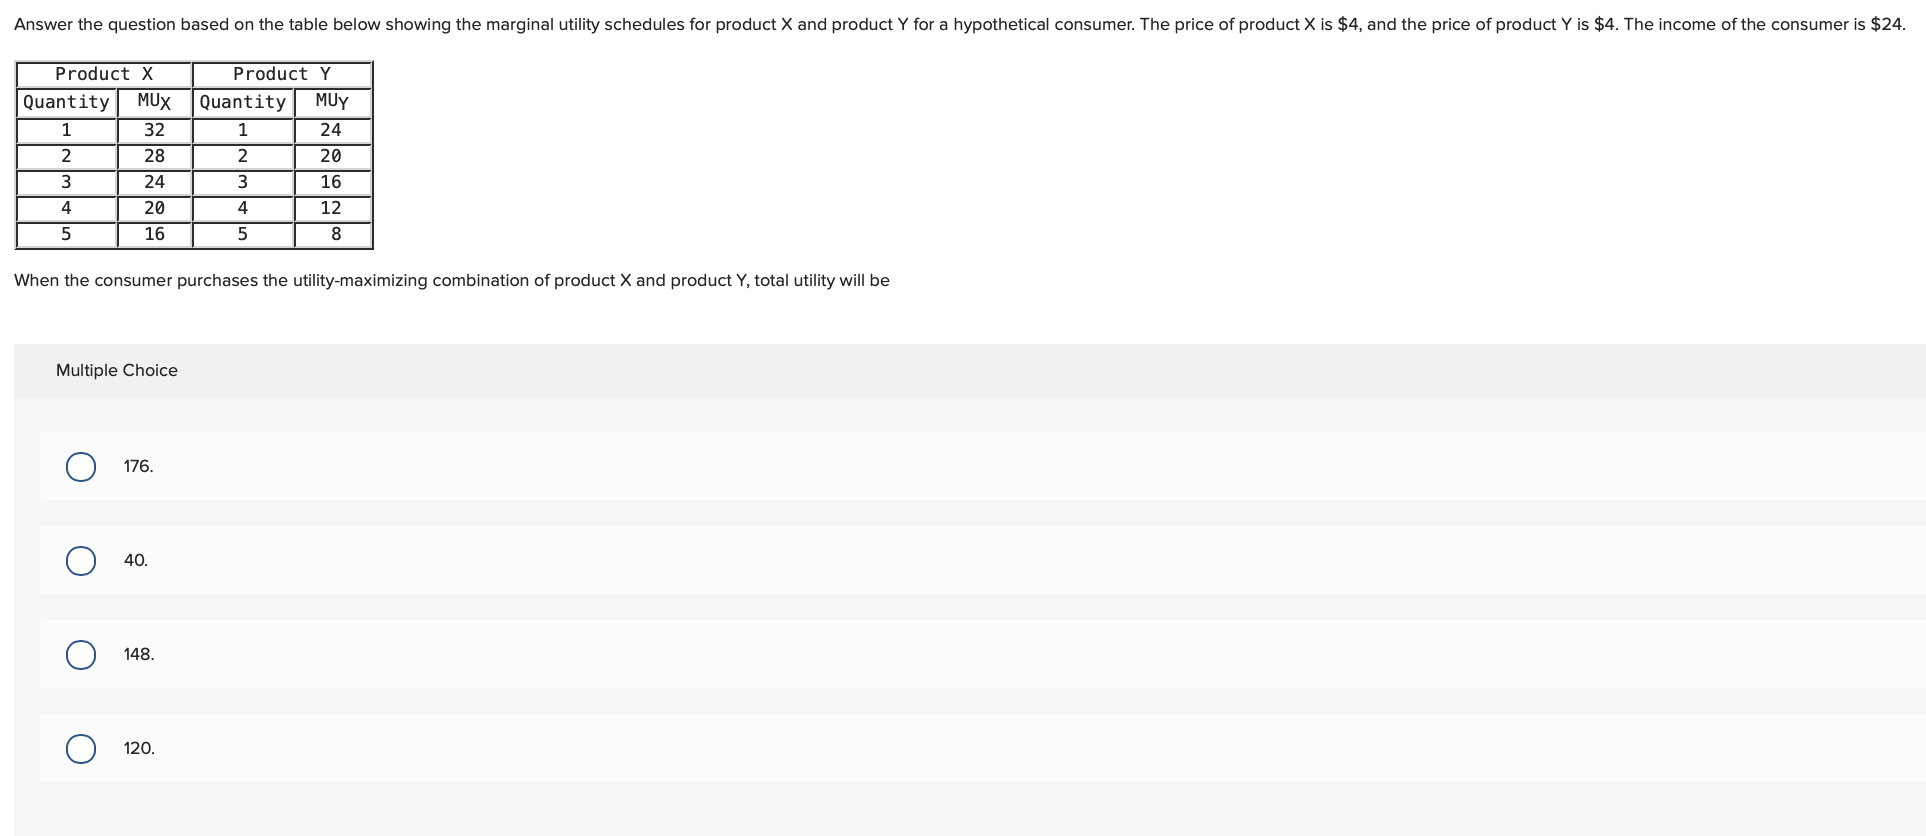Pick the radio button for 120
This screenshot has width=1926, height=836.
point(81,749)
